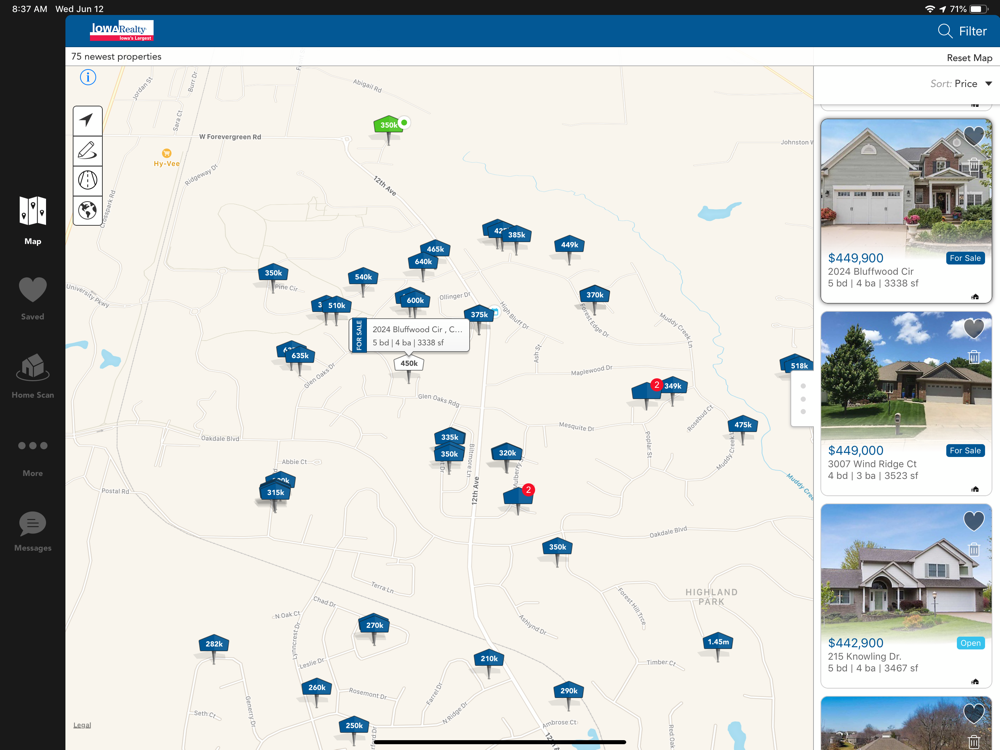1000x750 pixels.
Task: Open 2024 Bluffwood Cir listing photo
Action: (x=906, y=184)
